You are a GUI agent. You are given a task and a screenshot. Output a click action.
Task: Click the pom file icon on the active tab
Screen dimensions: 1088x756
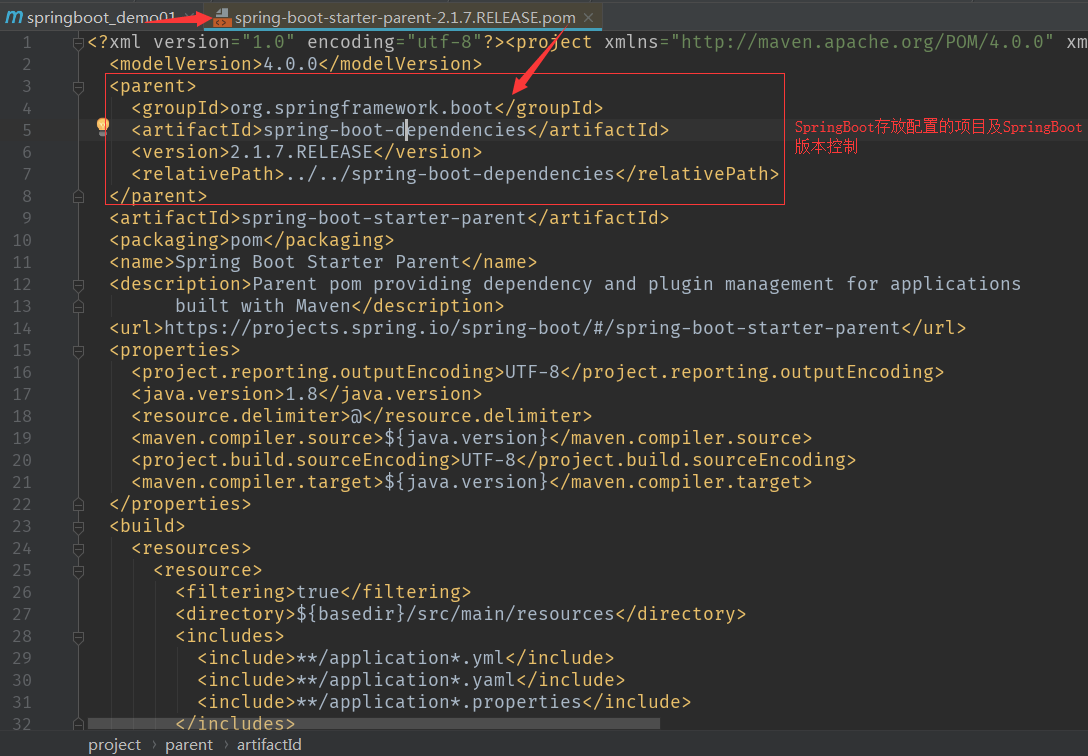221,17
